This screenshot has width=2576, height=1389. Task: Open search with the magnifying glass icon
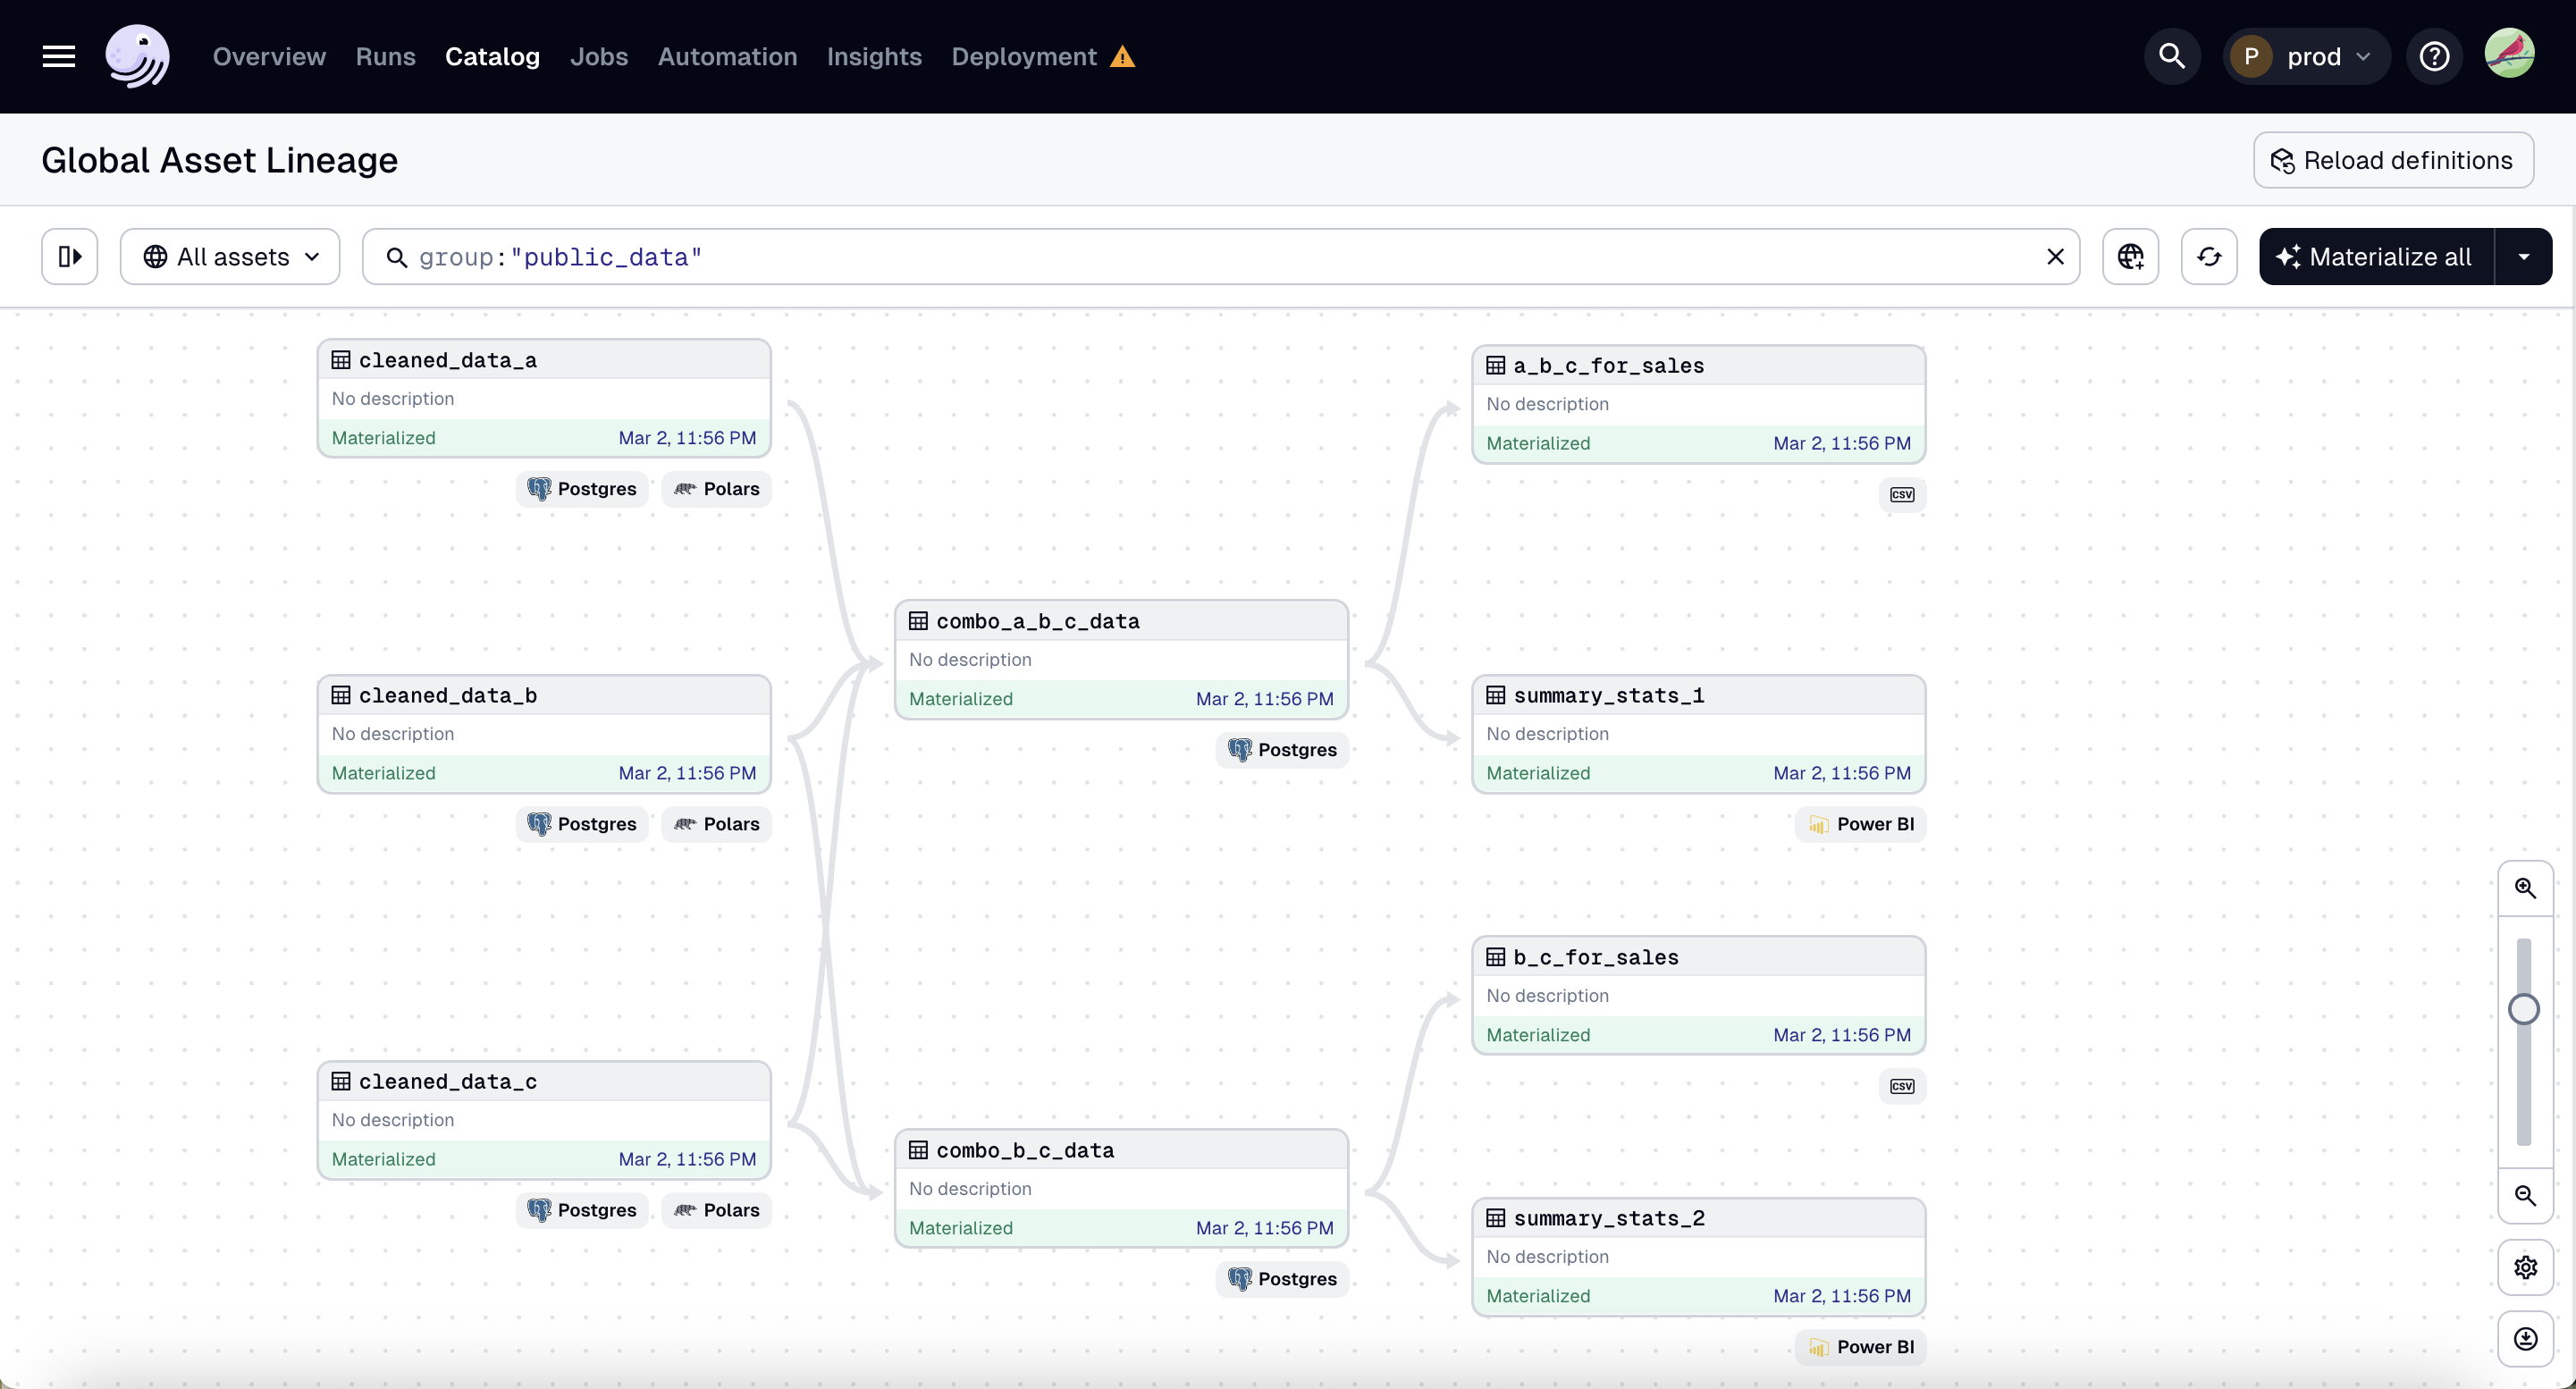coord(2171,56)
